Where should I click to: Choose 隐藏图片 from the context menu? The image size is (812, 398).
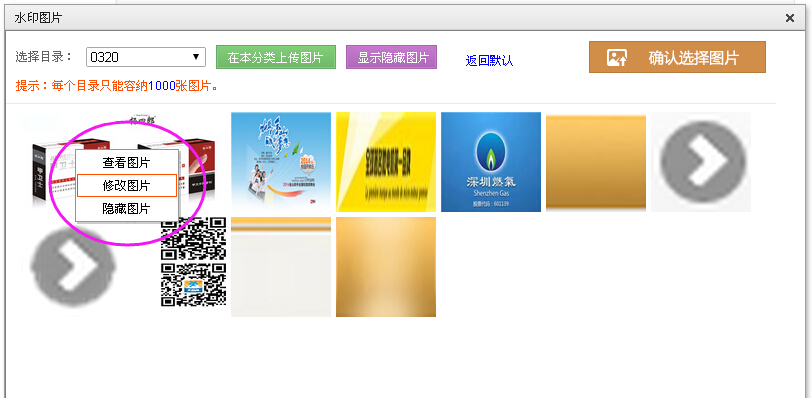[126, 209]
